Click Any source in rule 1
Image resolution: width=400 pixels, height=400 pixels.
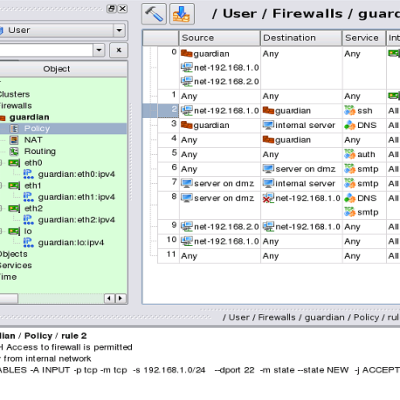point(189,96)
